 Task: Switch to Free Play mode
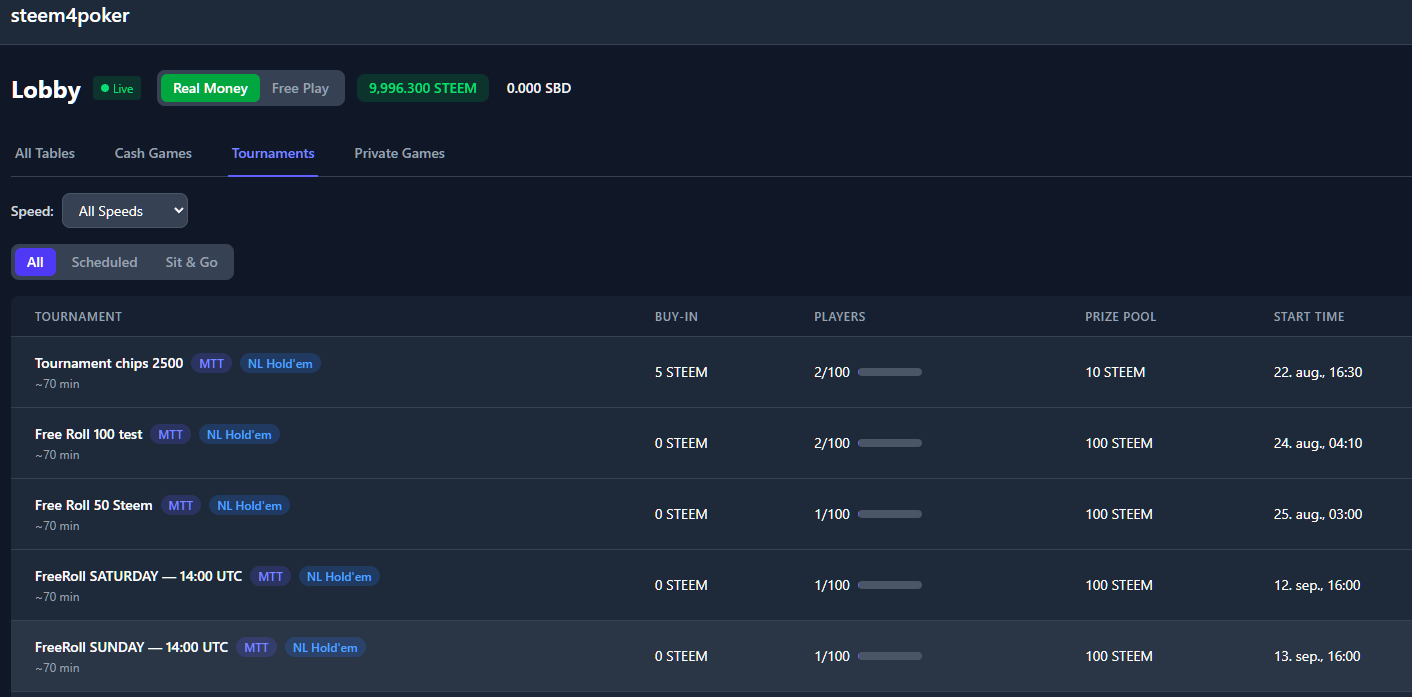pyautogui.click(x=300, y=88)
